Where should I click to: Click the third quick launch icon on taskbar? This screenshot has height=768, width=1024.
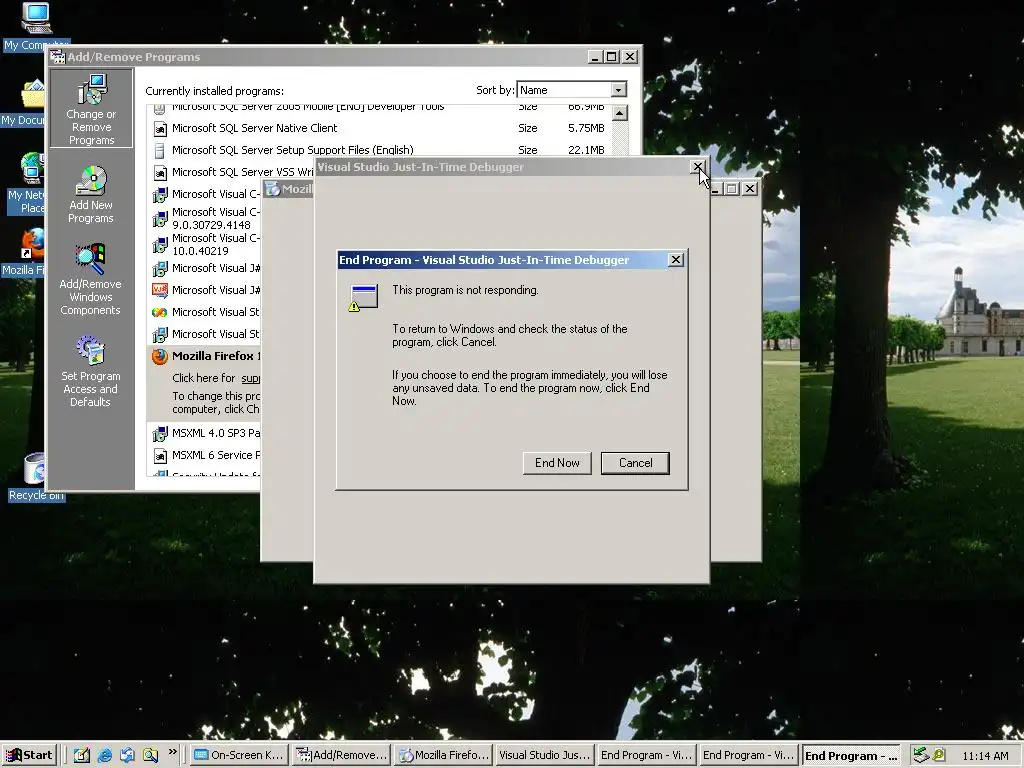(x=127, y=755)
